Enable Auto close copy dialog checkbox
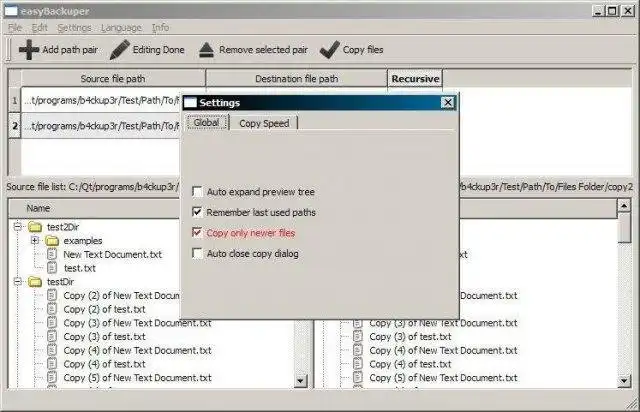 tap(197, 253)
